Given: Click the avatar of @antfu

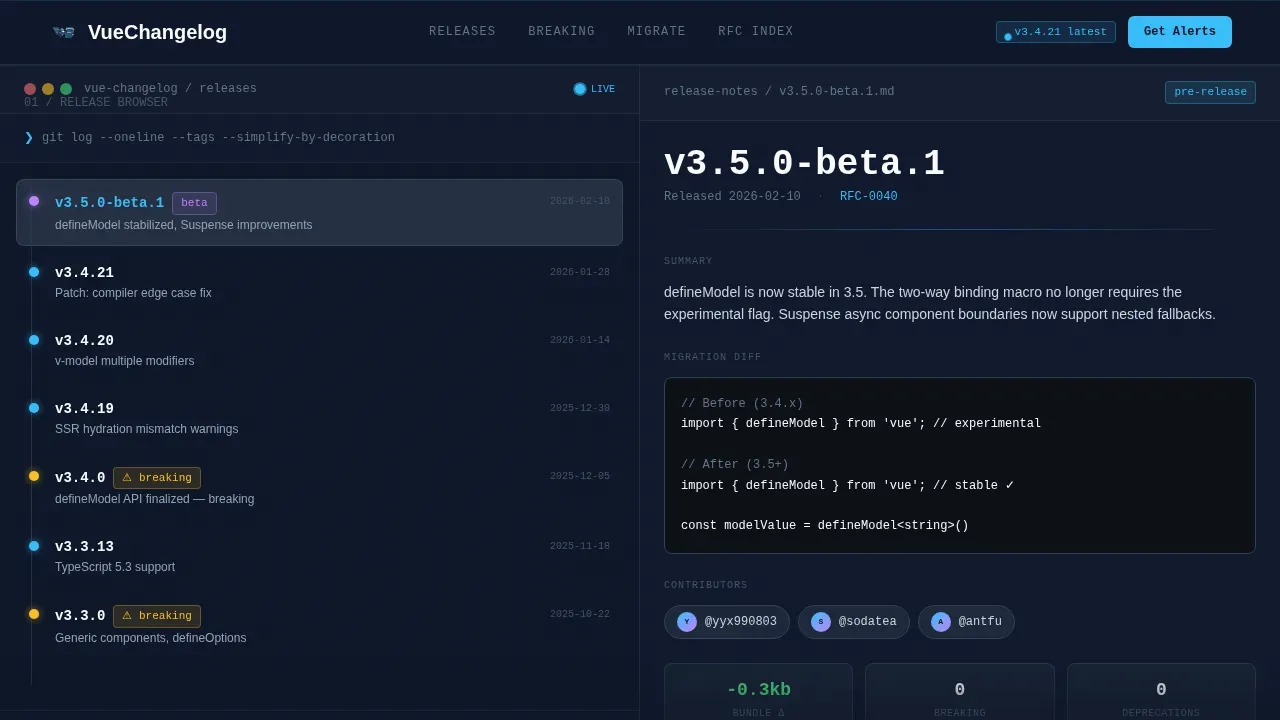Looking at the screenshot, I should coord(941,622).
